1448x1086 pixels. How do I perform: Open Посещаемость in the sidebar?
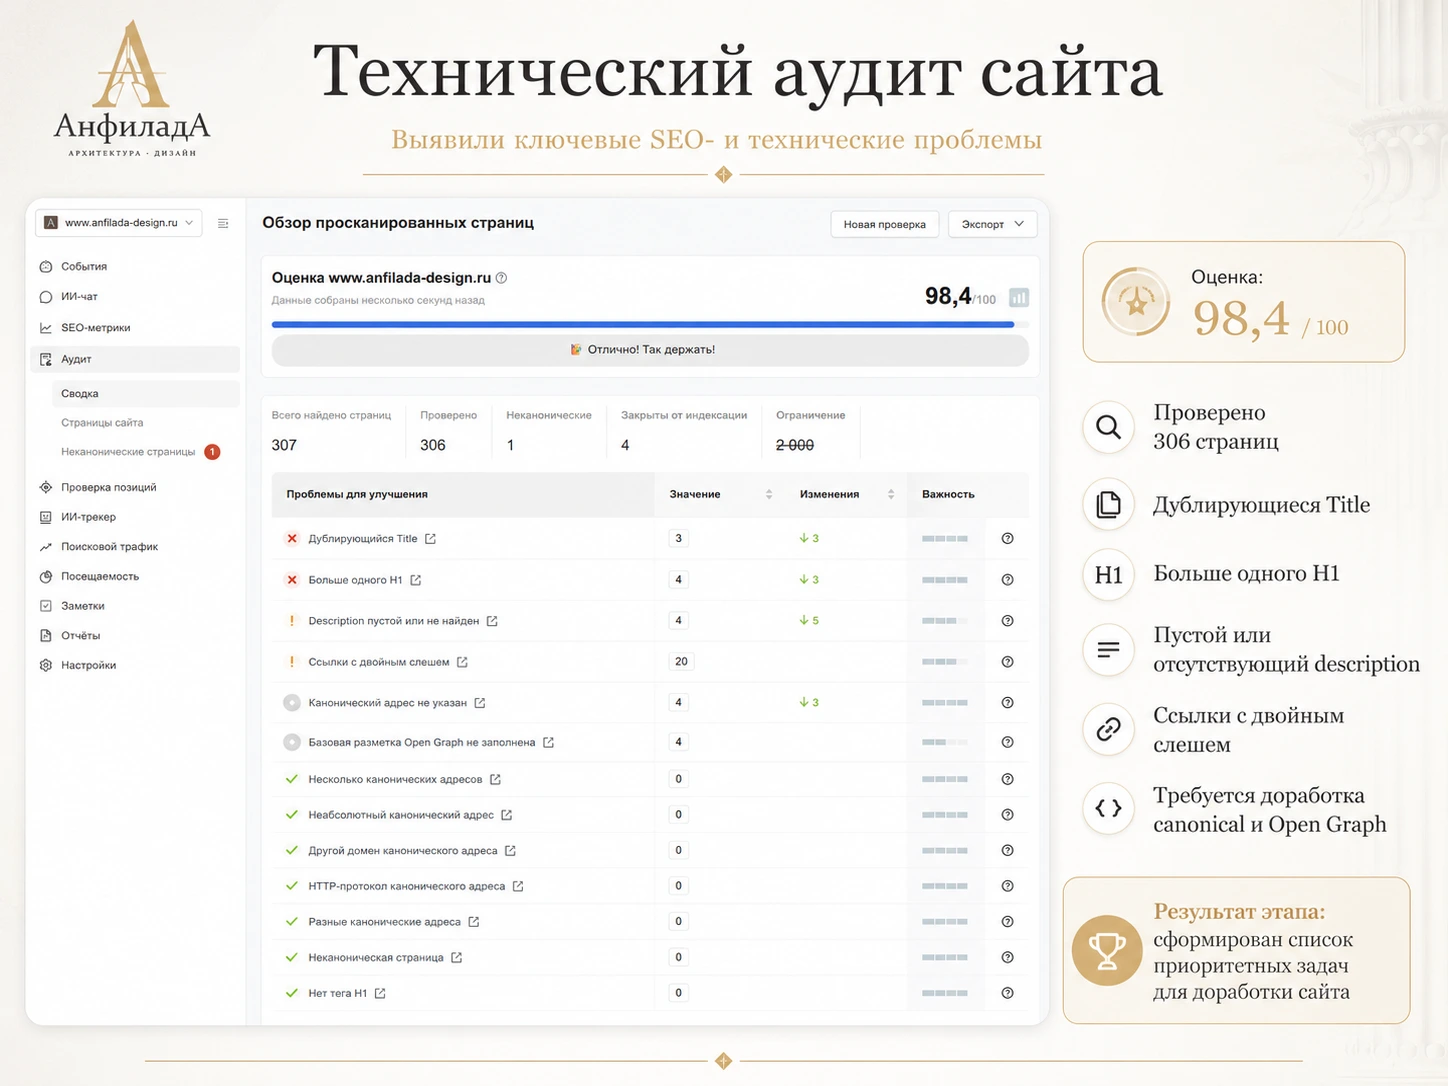pyautogui.click(x=99, y=577)
